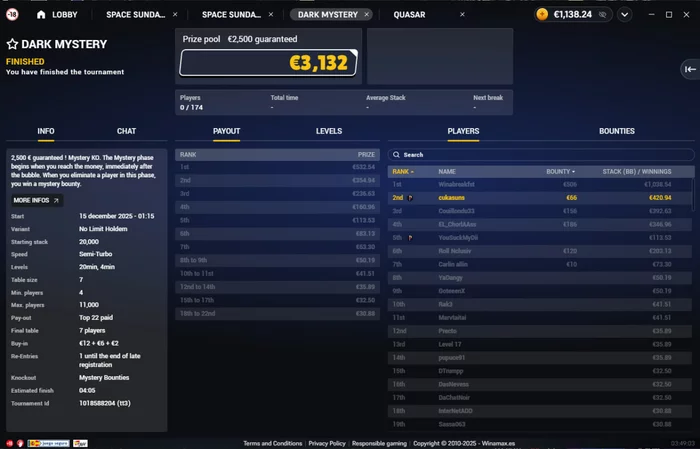This screenshot has height=449, width=700.
Task: Hide the account balance with the eye icon
Action: coord(602,15)
